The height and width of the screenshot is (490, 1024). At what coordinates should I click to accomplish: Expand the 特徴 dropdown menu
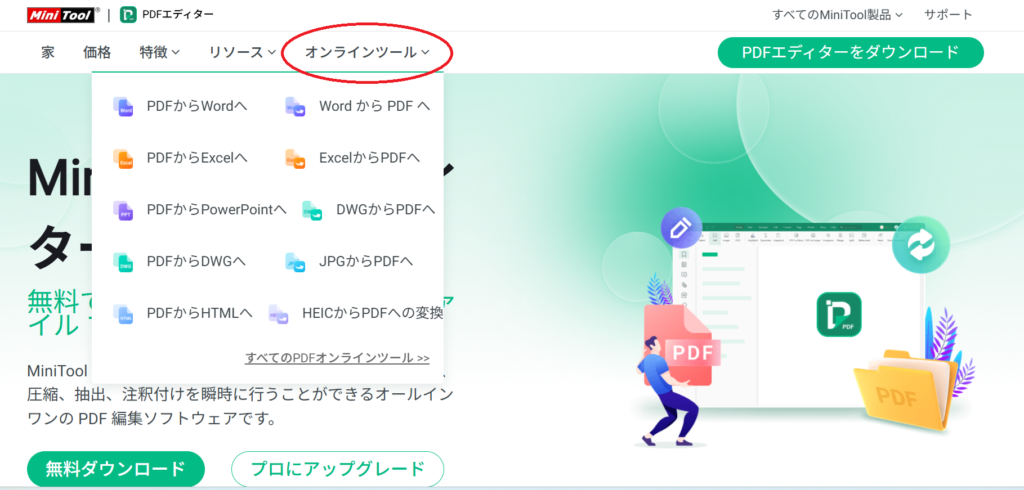click(x=159, y=52)
